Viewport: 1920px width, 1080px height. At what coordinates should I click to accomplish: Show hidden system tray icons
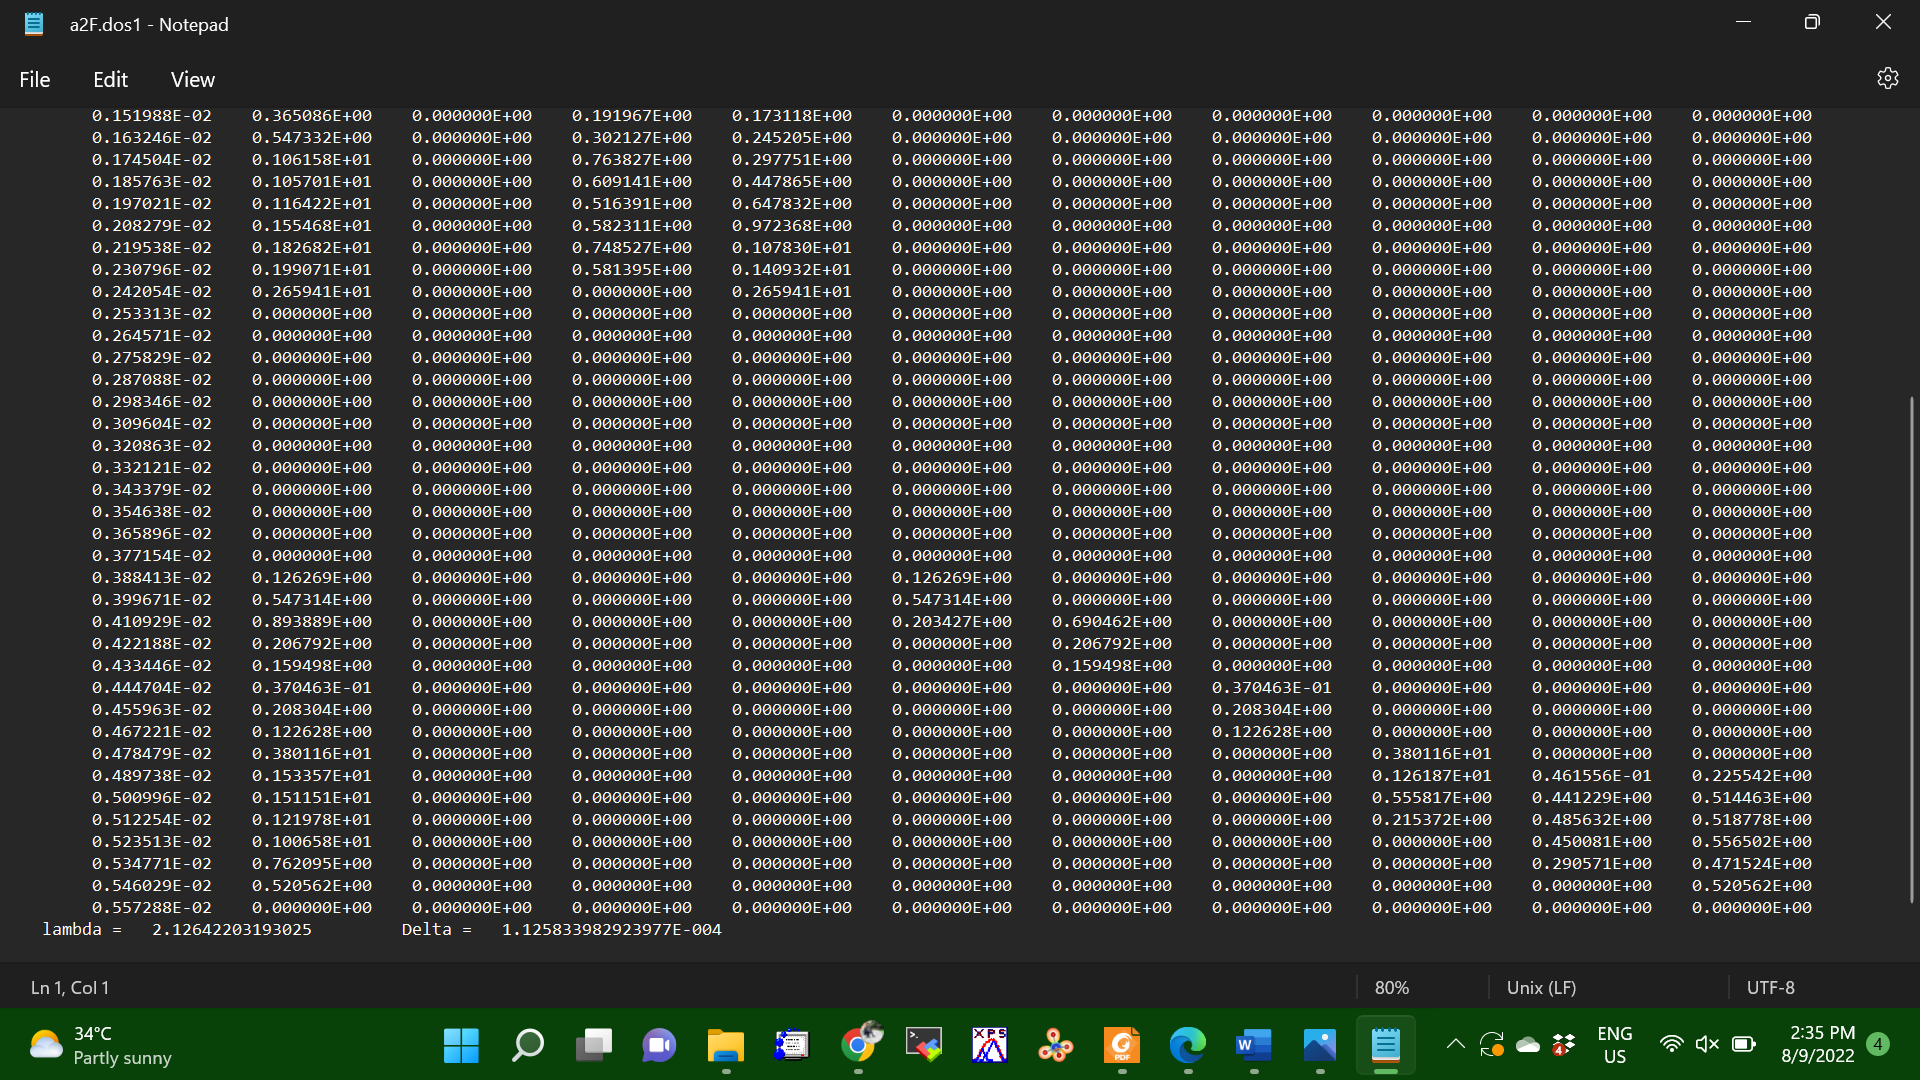(1456, 1045)
